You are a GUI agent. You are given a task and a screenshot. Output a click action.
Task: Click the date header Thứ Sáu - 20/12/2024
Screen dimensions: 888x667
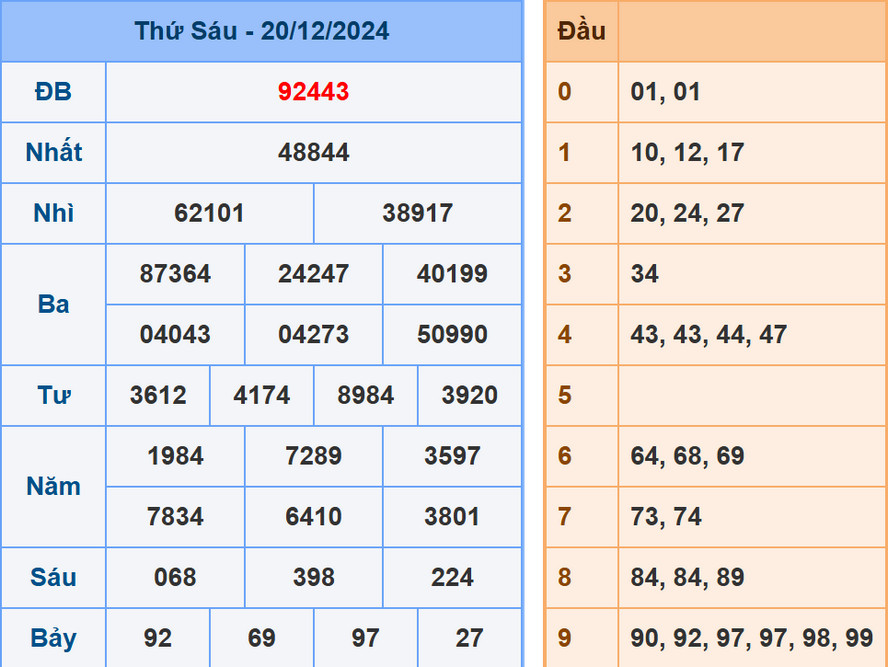click(x=262, y=31)
